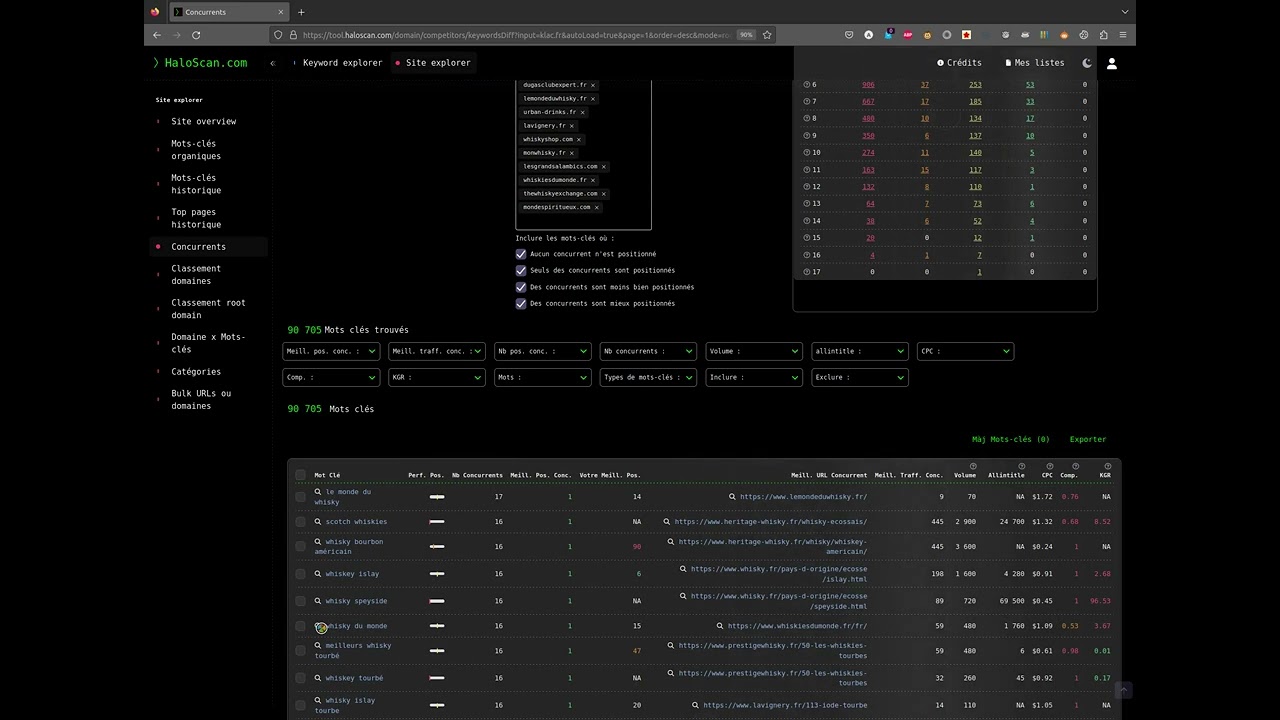Open the Crédits link

[959, 63]
